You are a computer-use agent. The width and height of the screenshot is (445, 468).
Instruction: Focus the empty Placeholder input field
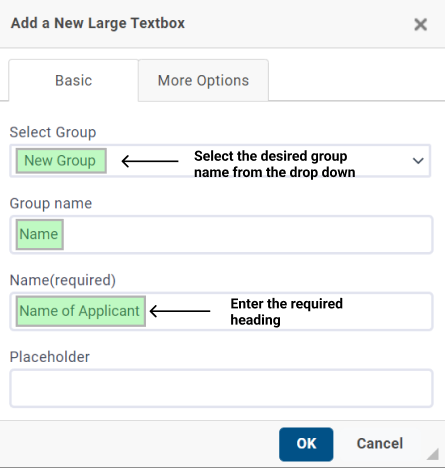221,388
